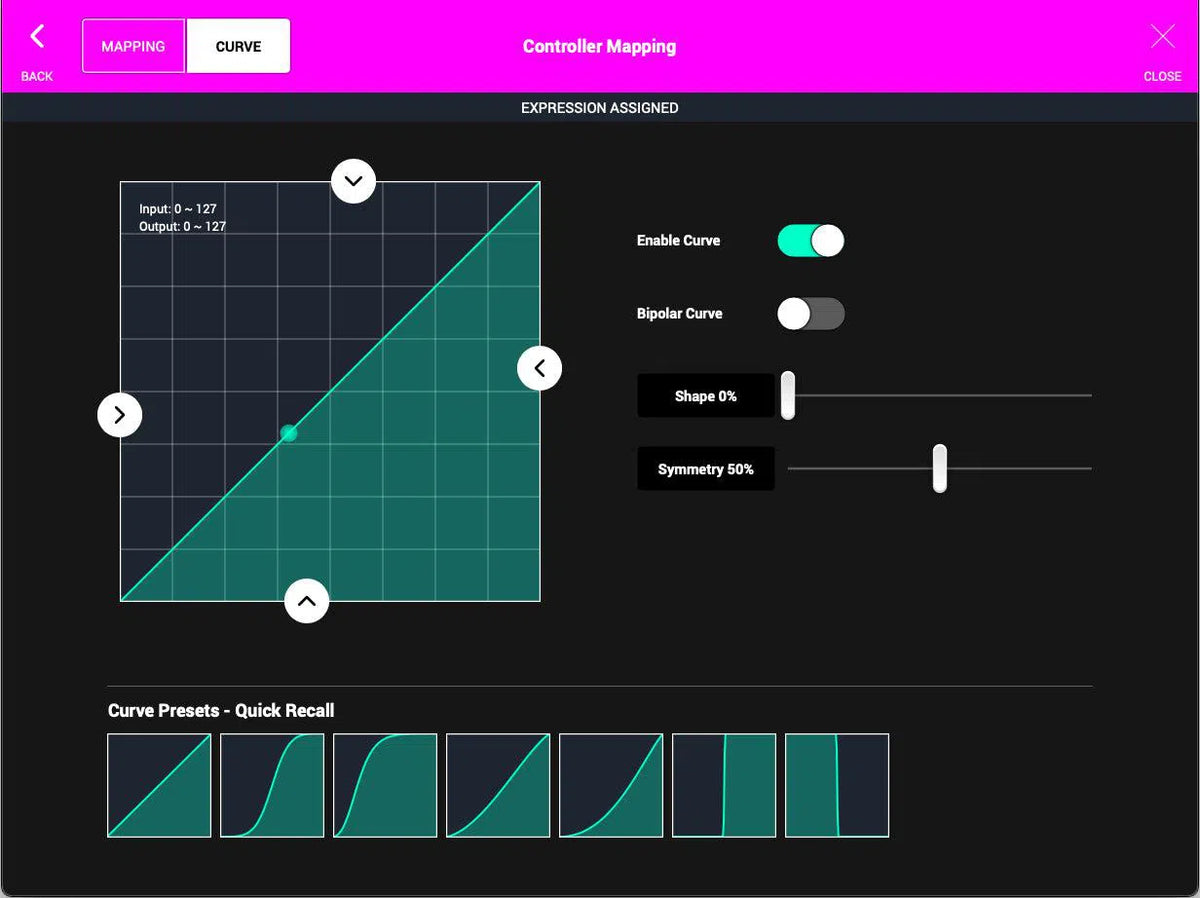Click the downward chevron above the curve graph
This screenshot has width=1200, height=898.
pos(353,181)
